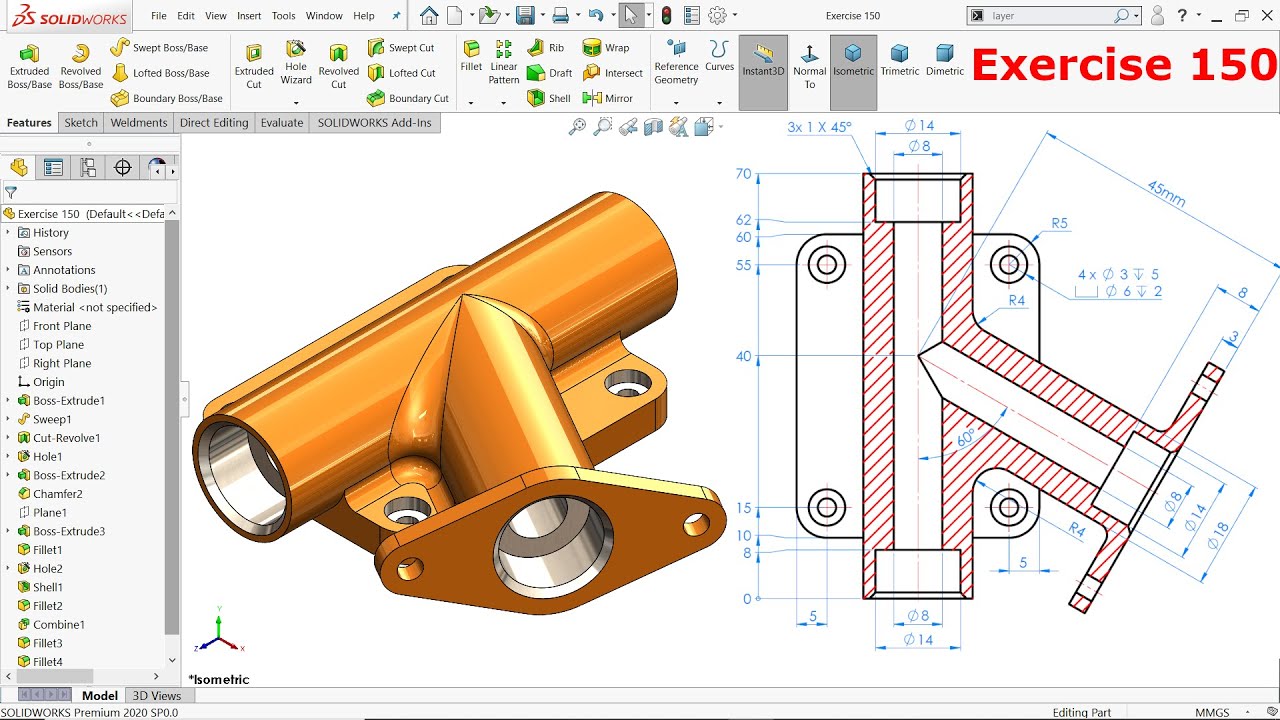This screenshot has height=720, width=1280.
Task: Click the command search field
Action: 1054,16
